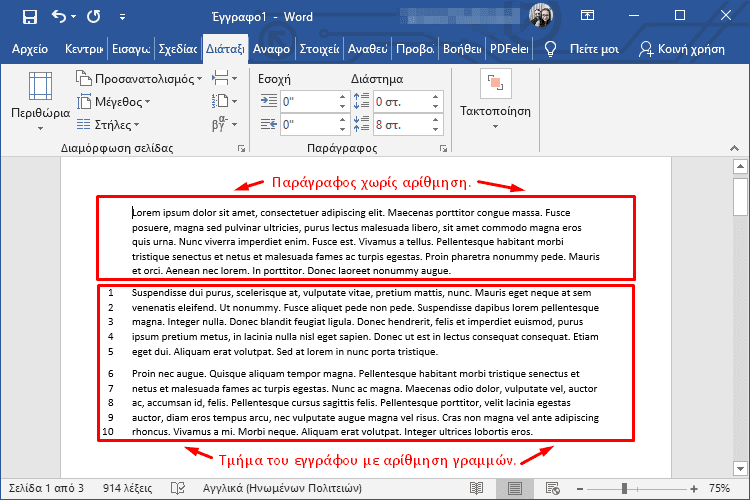
Task: Click the right indent input field
Action: (x=309, y=124)
